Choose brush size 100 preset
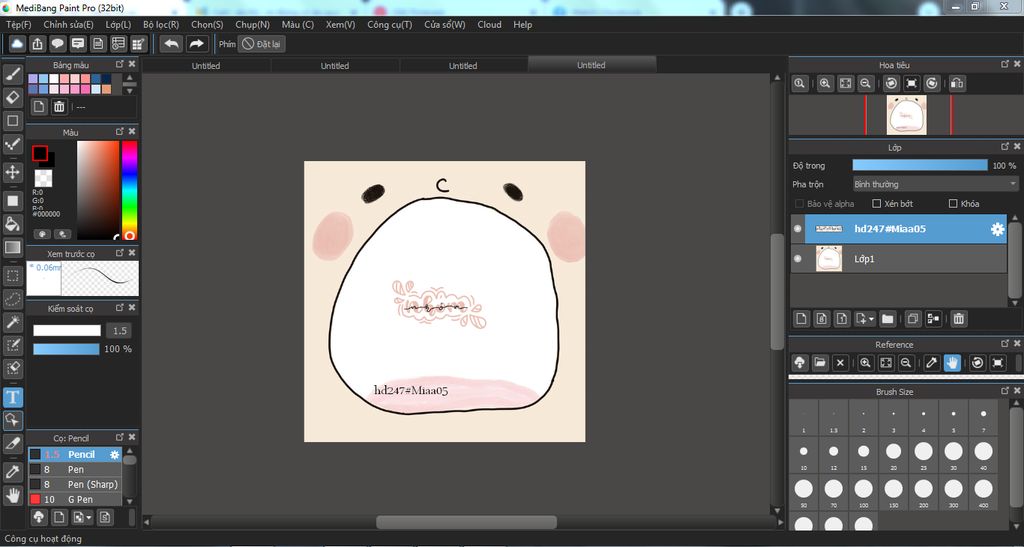Screen dimensions: 1024x547 click(x=863, y=492)
